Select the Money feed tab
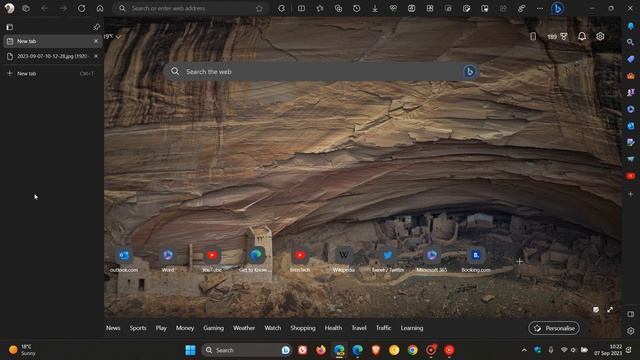 coord(185,328)
